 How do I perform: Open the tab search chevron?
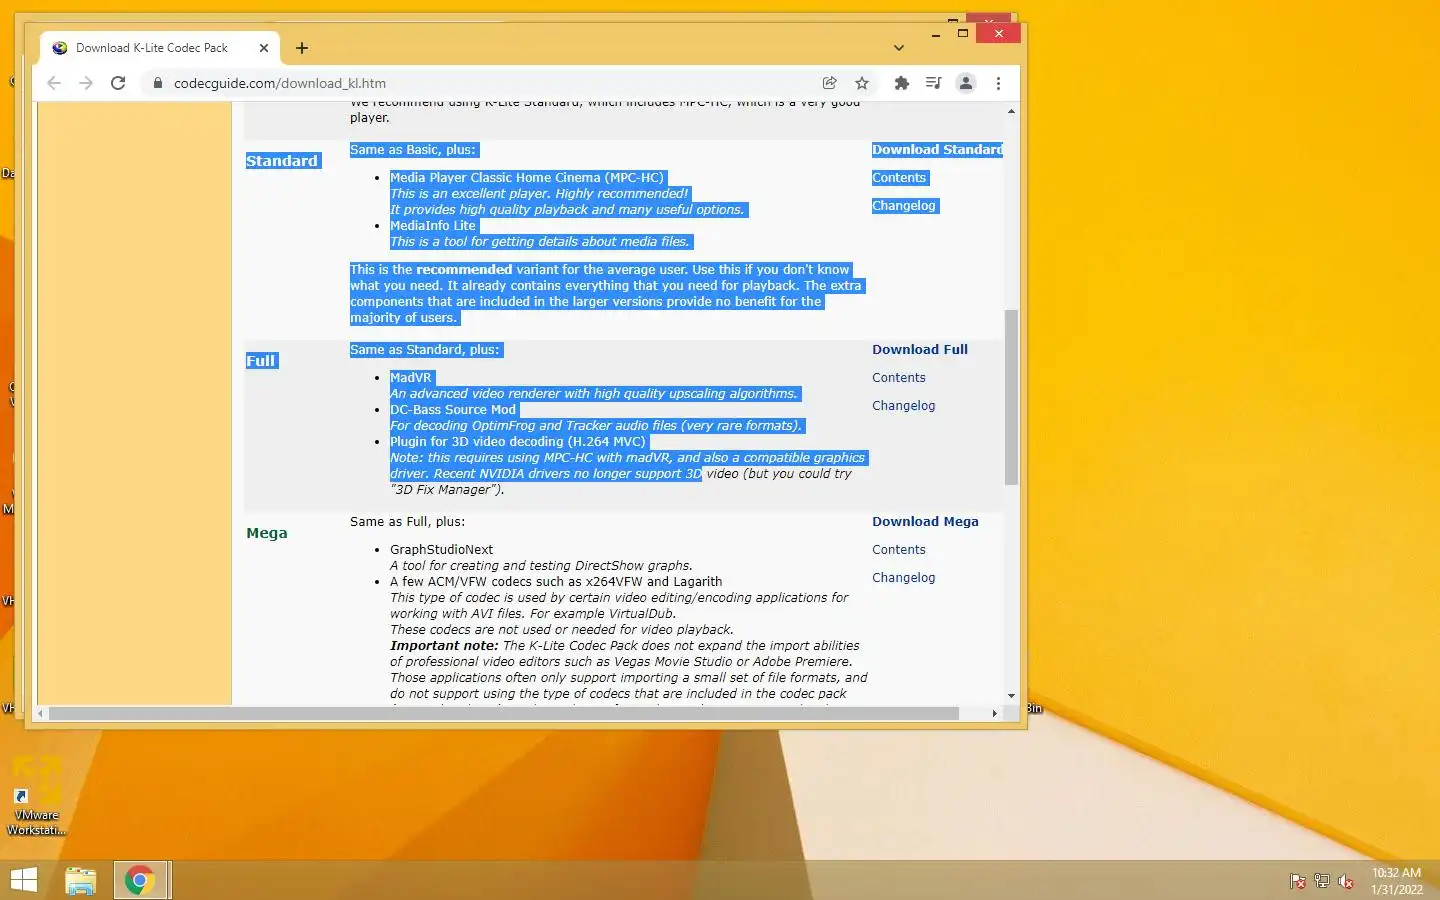[899, 48]
